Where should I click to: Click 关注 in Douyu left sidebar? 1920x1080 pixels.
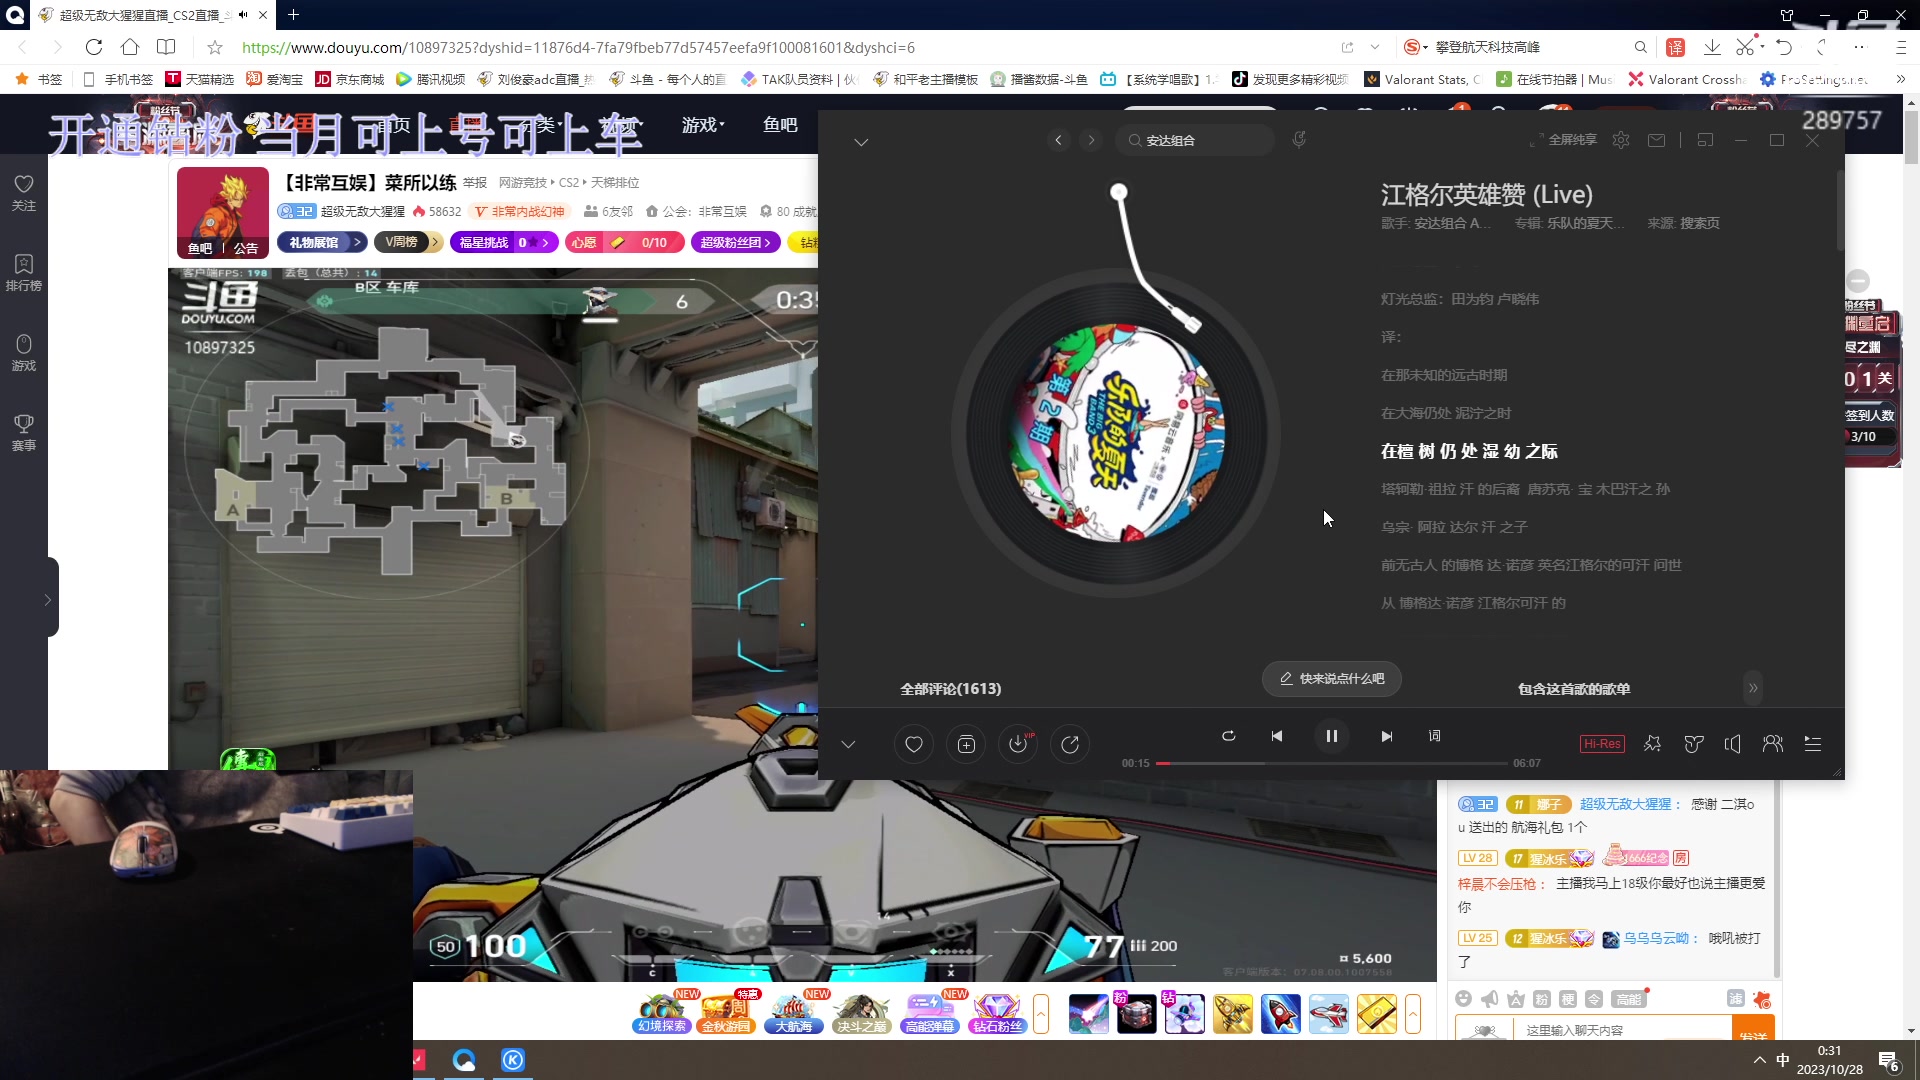24,193
